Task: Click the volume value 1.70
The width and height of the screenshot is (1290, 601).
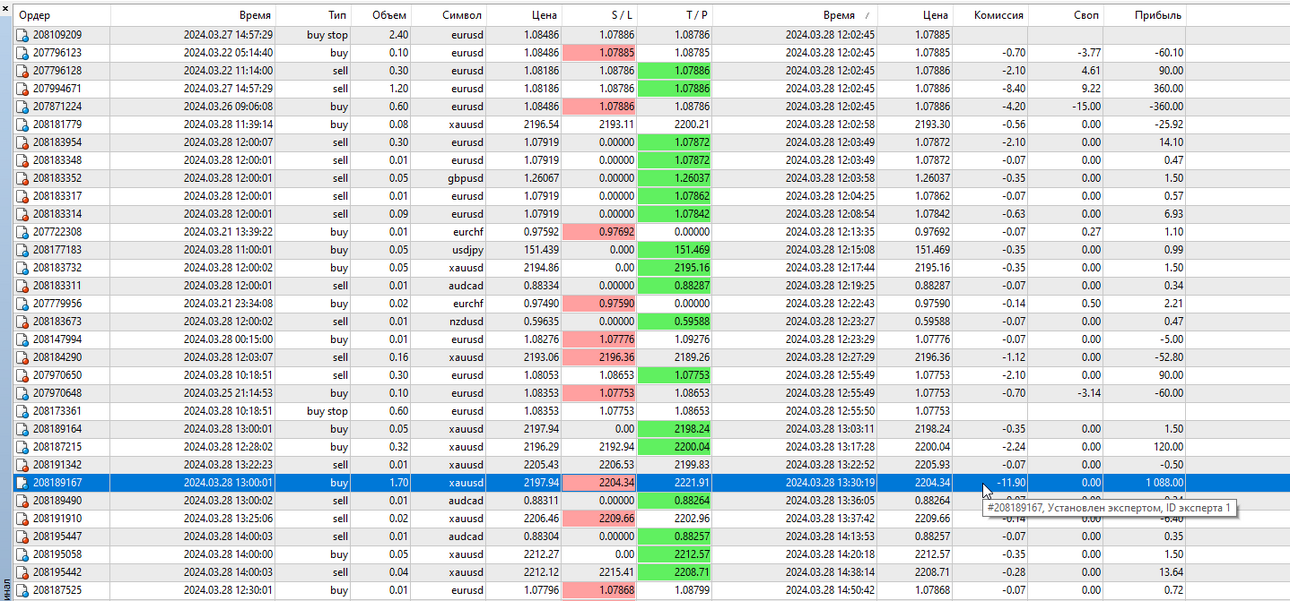Action: coord(397,483)
